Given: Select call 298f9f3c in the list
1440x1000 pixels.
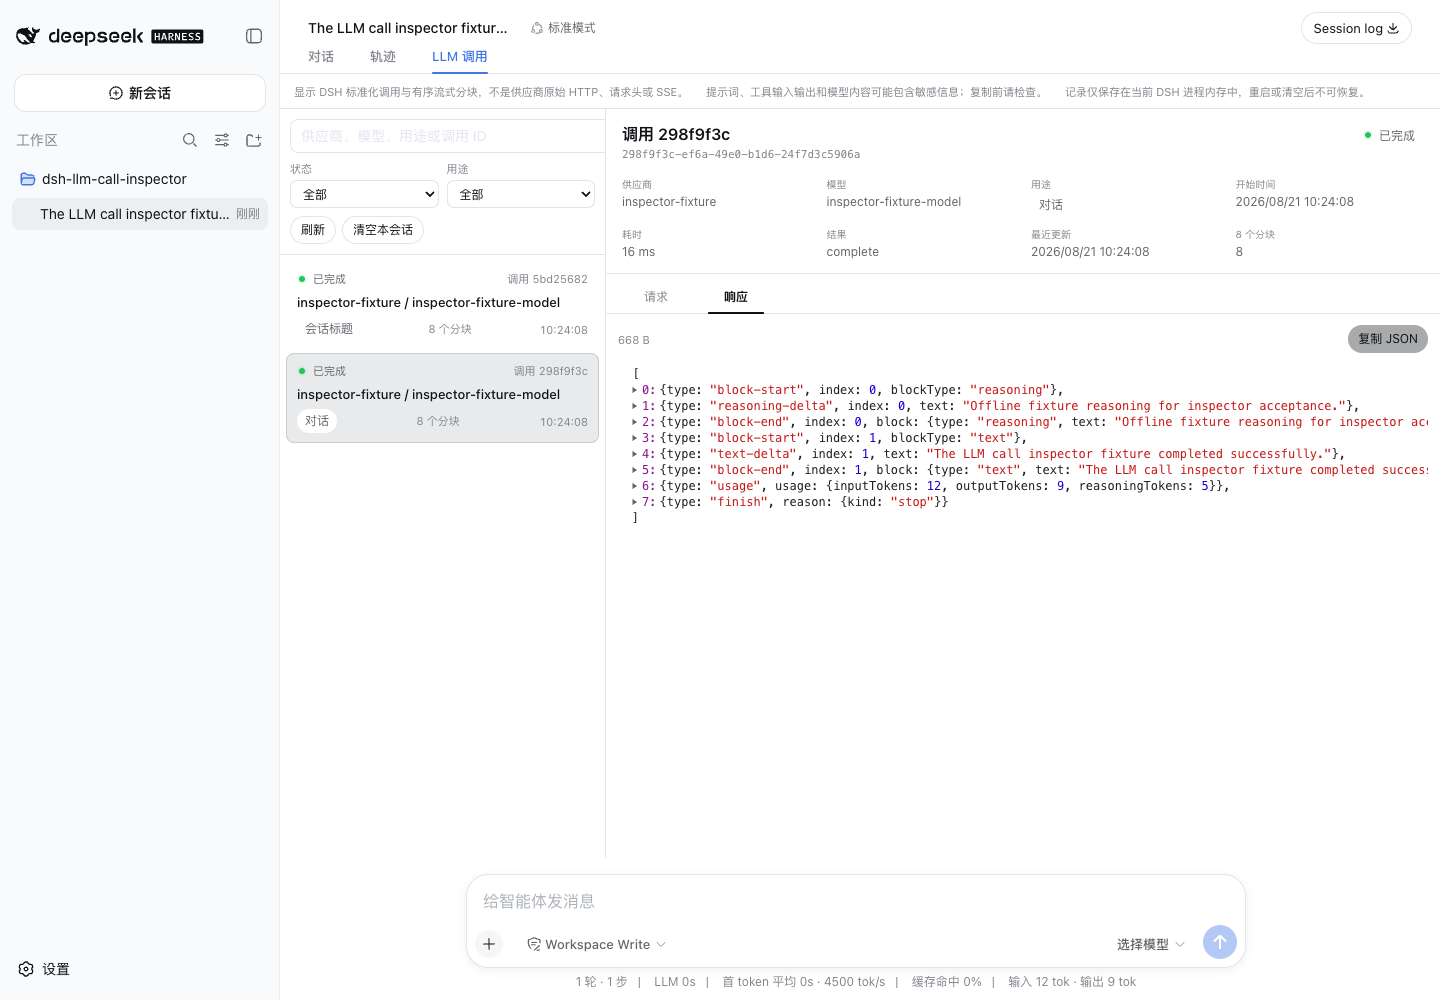Looking at the screenshot, I should [442, 397].
